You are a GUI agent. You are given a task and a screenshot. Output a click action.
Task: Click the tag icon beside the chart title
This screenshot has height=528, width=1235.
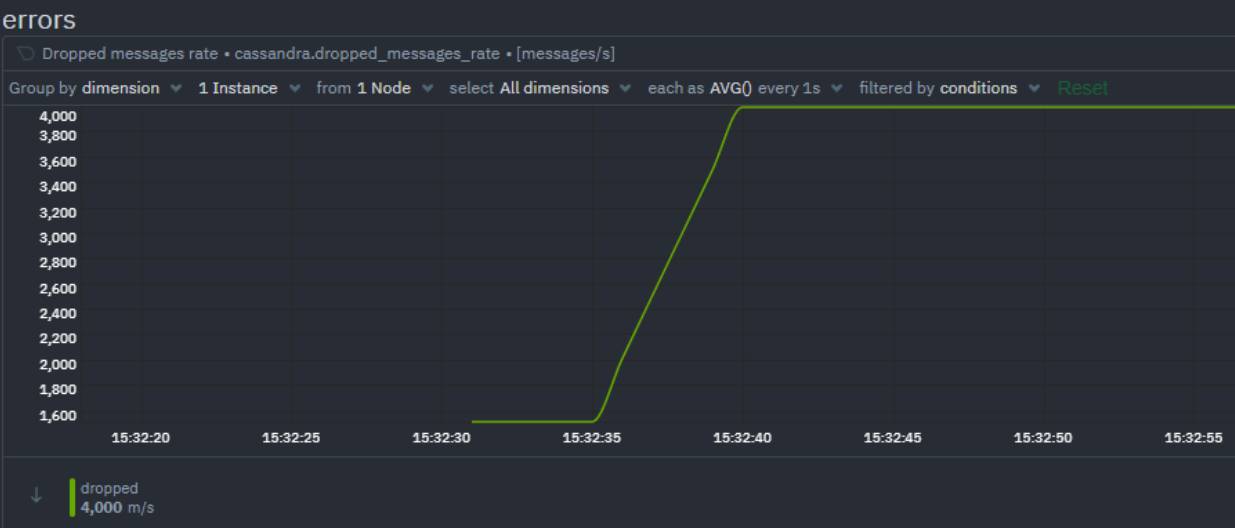point(26,54)
